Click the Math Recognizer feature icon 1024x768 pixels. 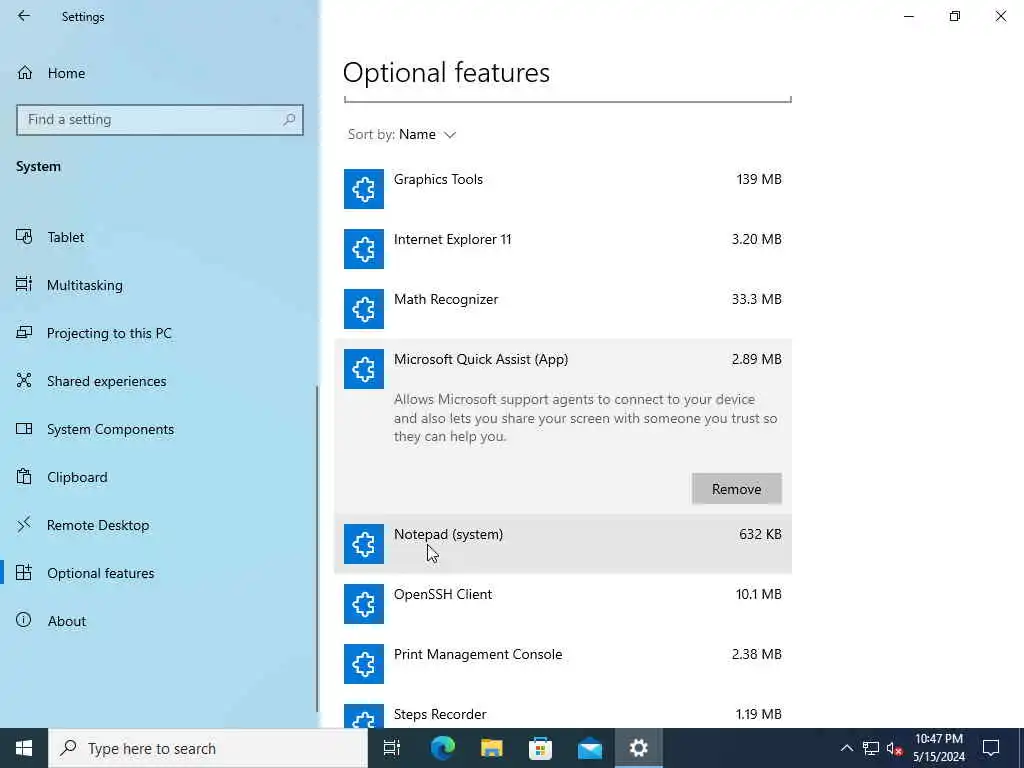pos(364,309)
